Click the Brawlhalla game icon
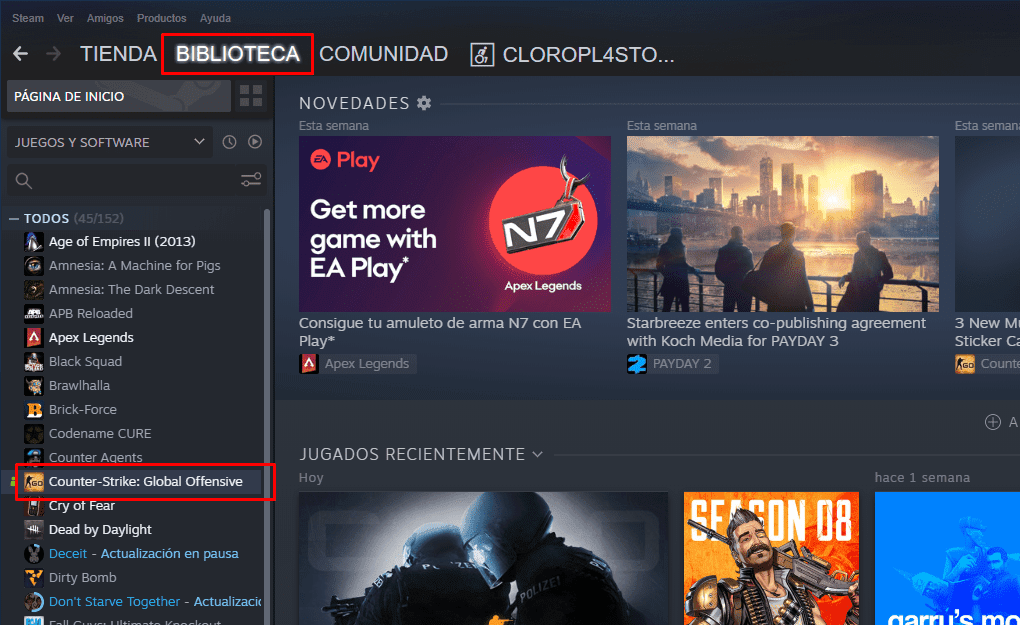Image resolution: width=1020 pixels, height=625 pixels. coord(34,386)
